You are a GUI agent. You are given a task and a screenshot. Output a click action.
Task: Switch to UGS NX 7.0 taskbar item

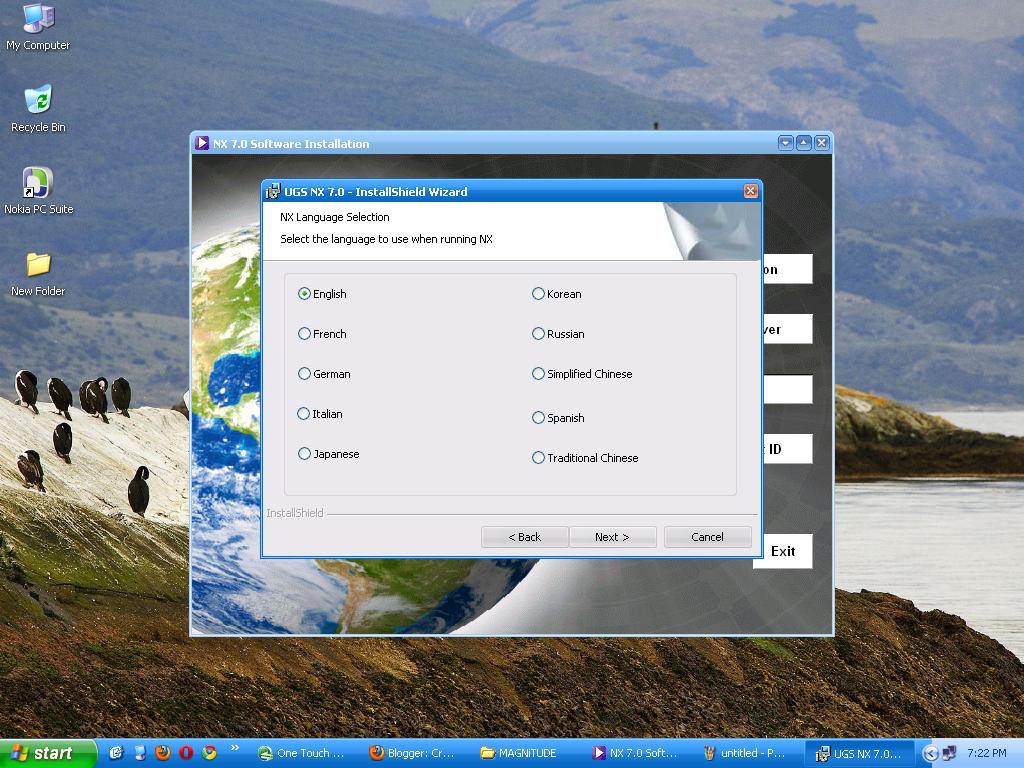click(859, 753)
